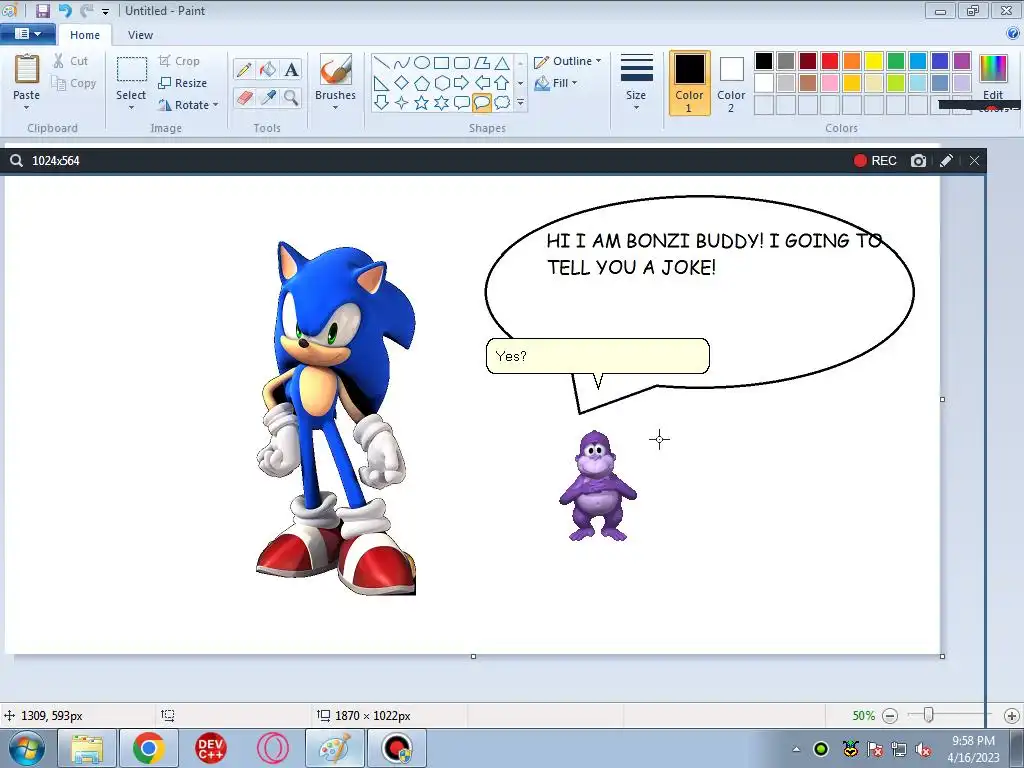
Task: Choose the Line shape
Action: click(382, 63)
